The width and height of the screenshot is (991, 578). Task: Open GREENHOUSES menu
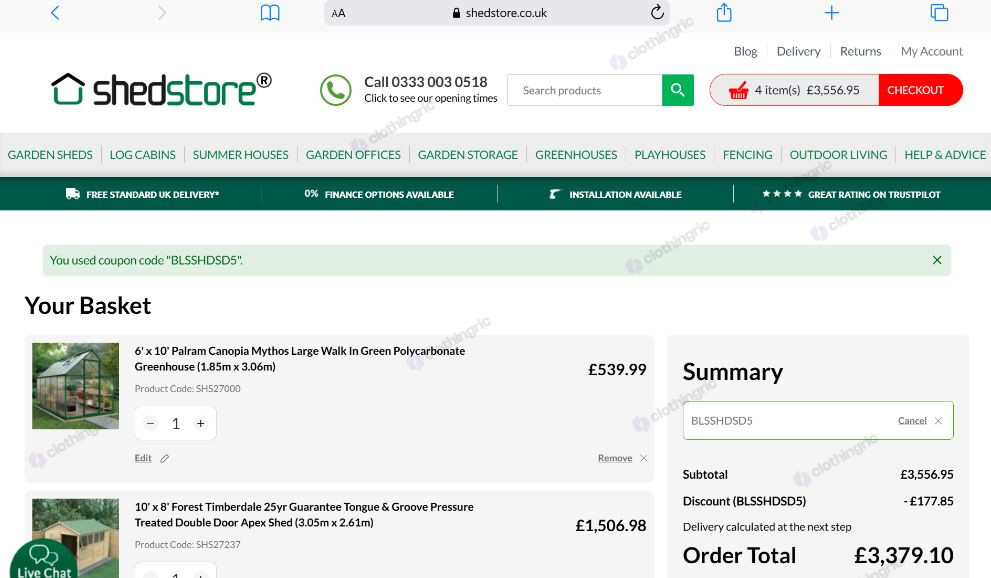[x=576, y=155]
